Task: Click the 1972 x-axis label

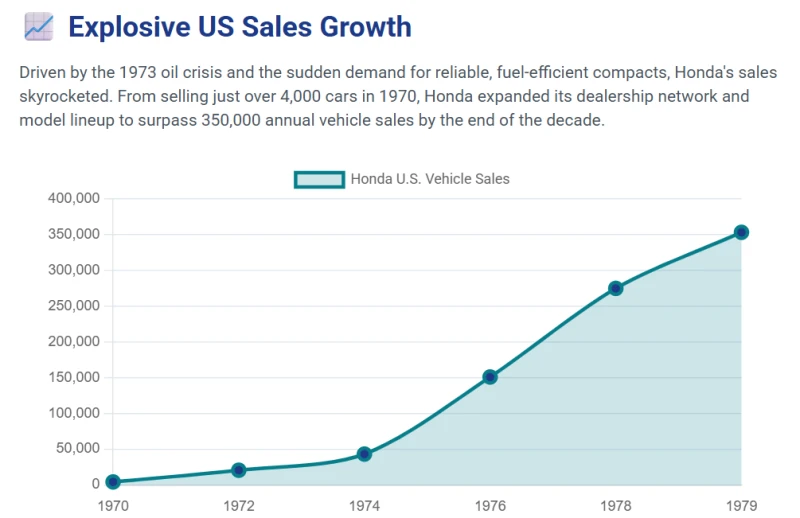Action: pyautogui.click(x=239, y=506)
